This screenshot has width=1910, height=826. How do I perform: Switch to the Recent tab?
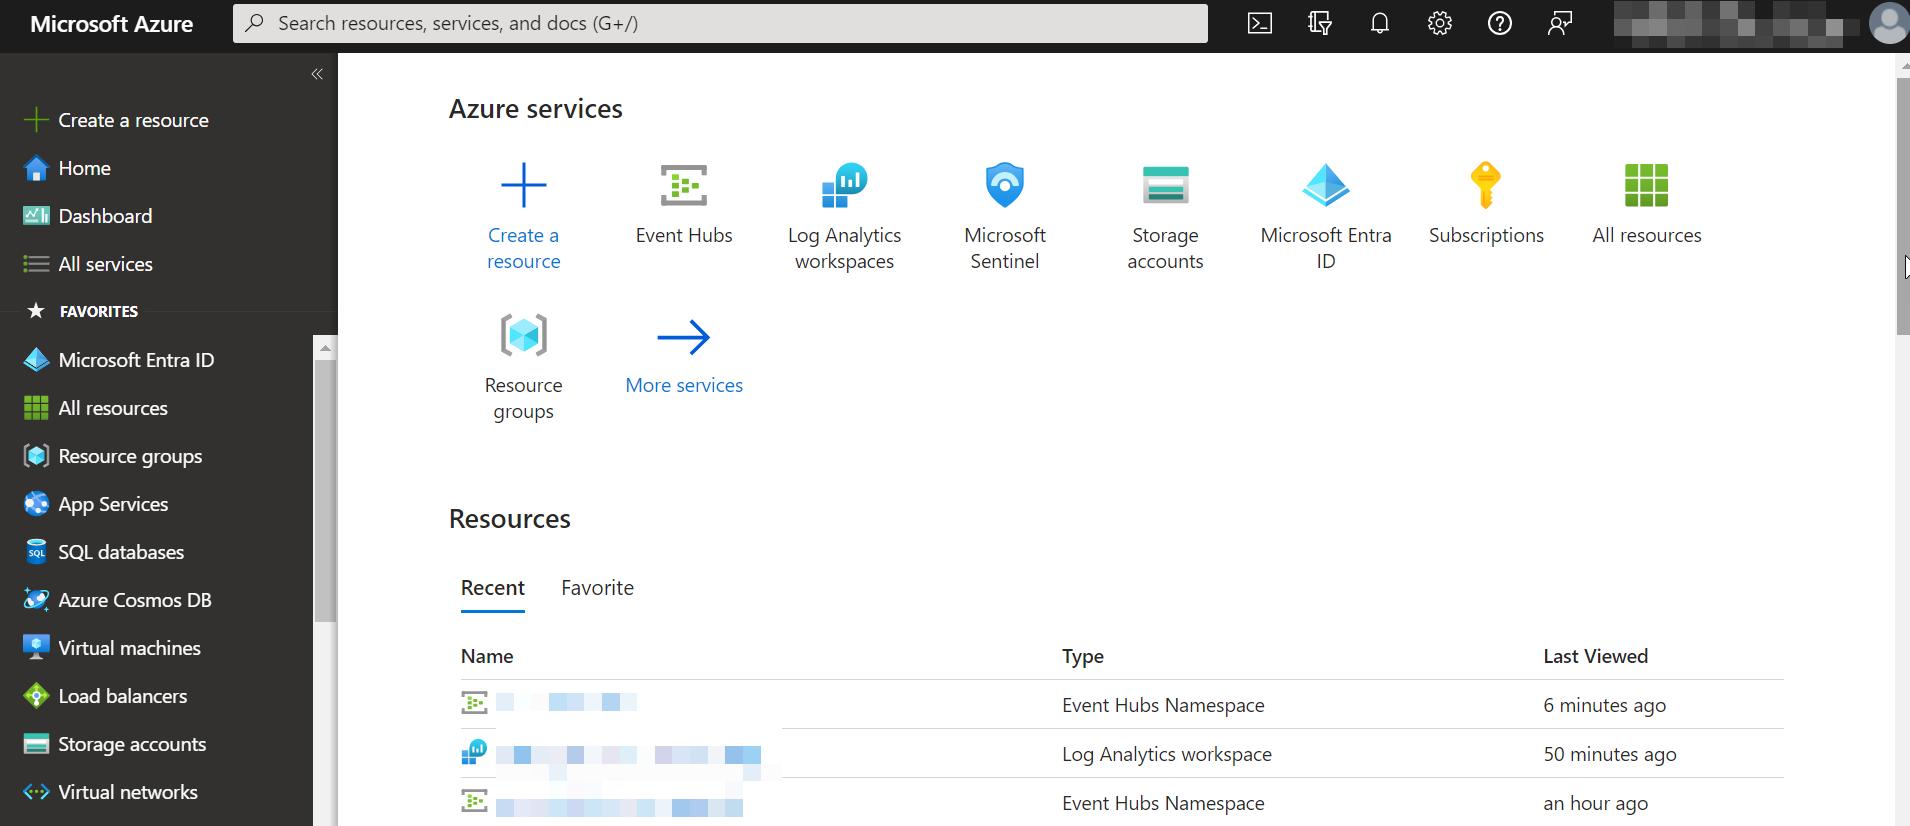[493, 588]
